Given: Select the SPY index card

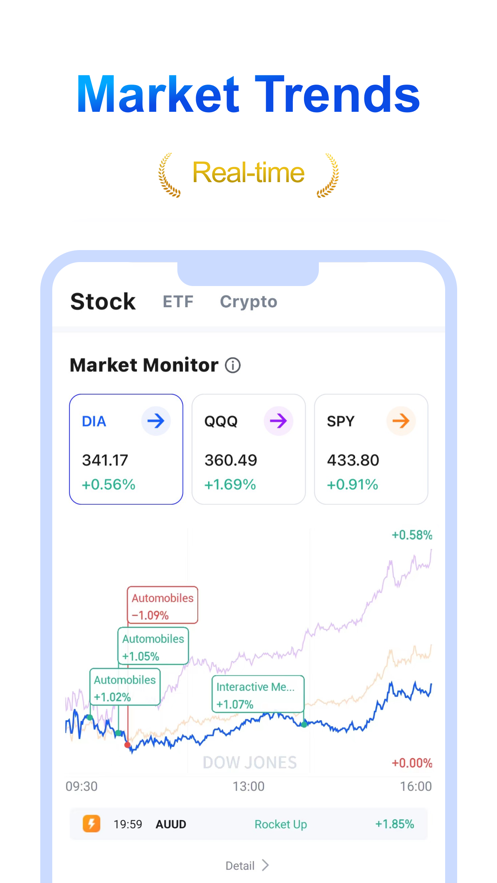Looking at the screenshot, I should click(371, 449).
